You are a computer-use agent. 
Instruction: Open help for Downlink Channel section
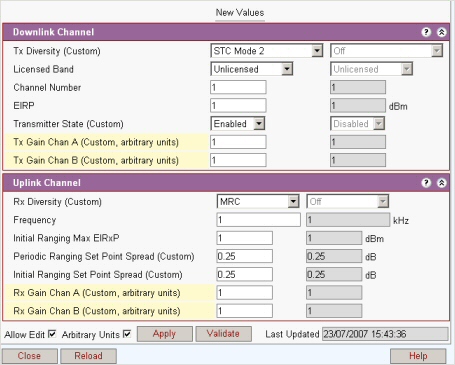[426, 32]
